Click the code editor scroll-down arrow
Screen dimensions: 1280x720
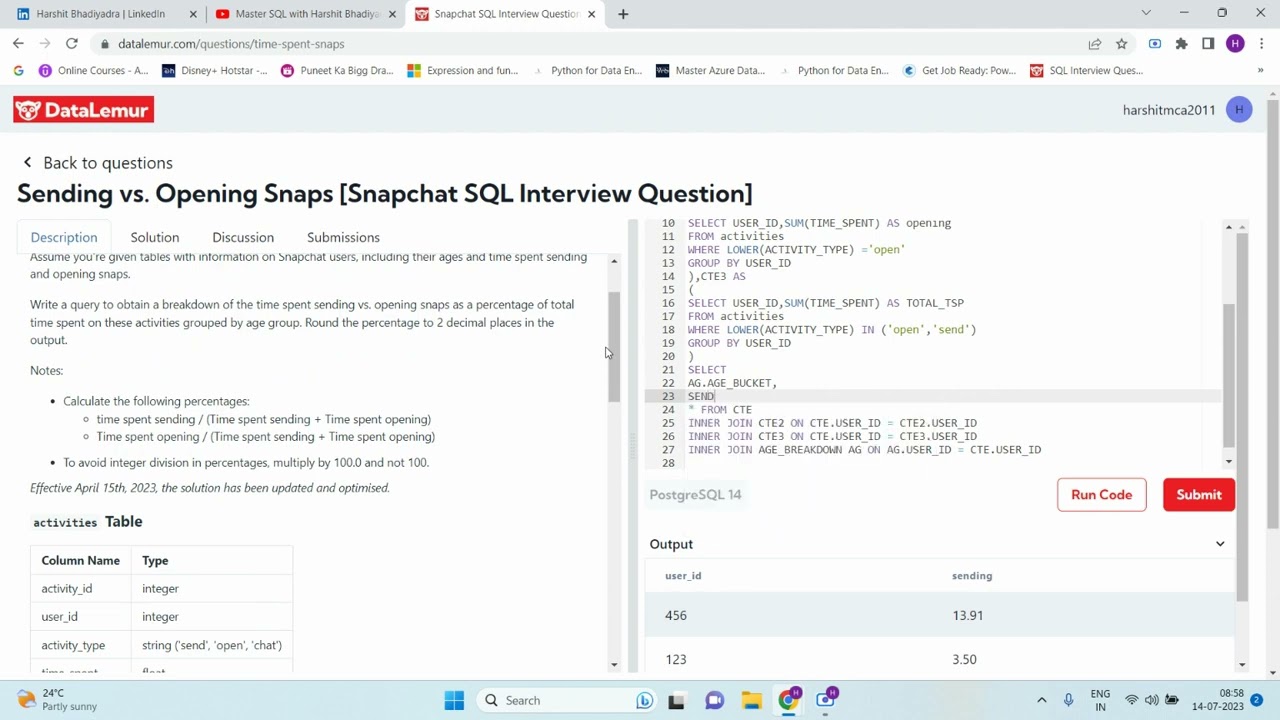[1228, 460]
